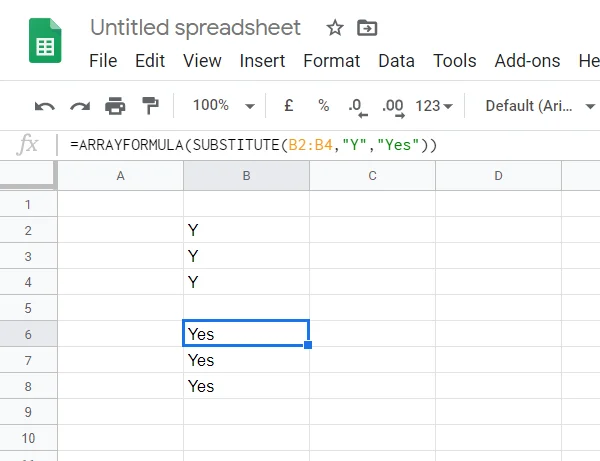Screen dimensions: 600x461
Task: Select column C header
Action: (372, 176)
